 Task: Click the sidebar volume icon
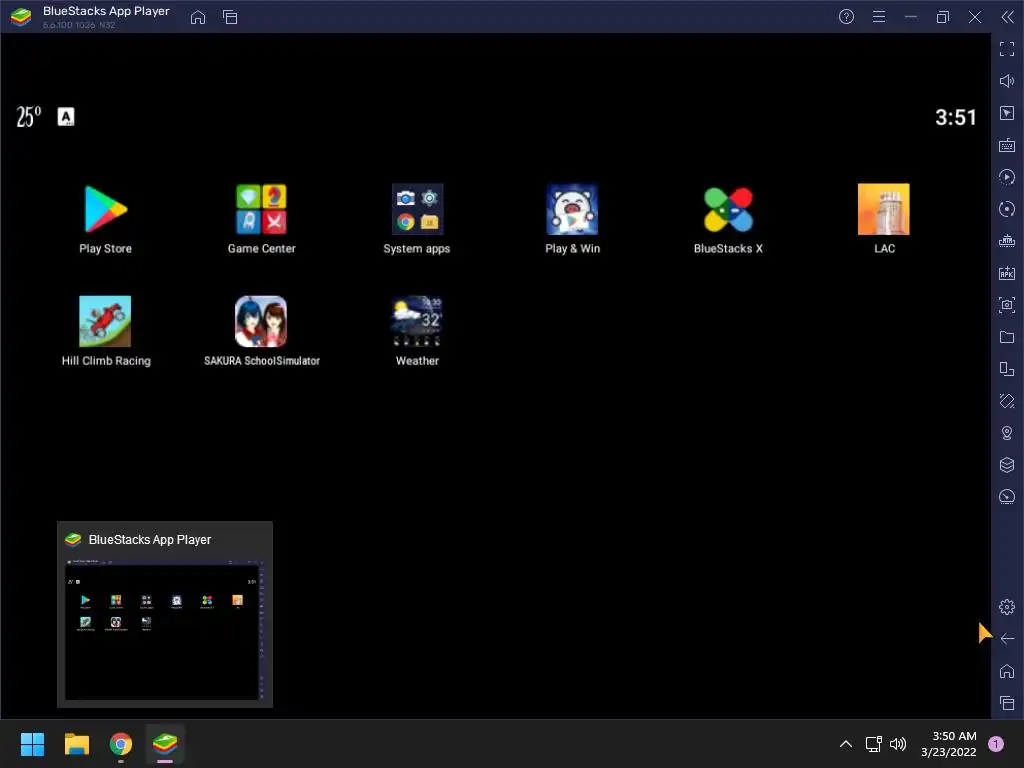(x=1007, y=81)
